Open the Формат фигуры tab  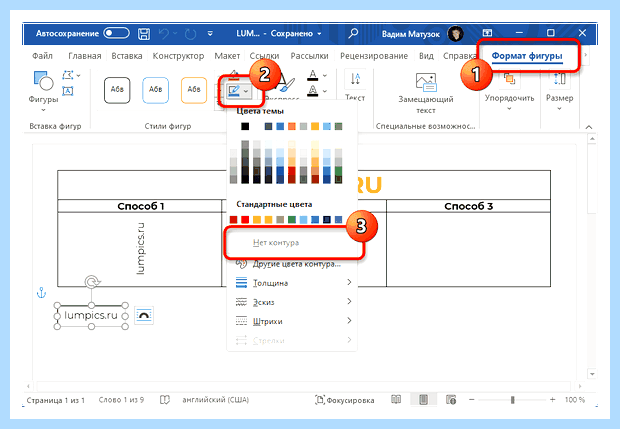pyautogui.click(x=527, y=56)
